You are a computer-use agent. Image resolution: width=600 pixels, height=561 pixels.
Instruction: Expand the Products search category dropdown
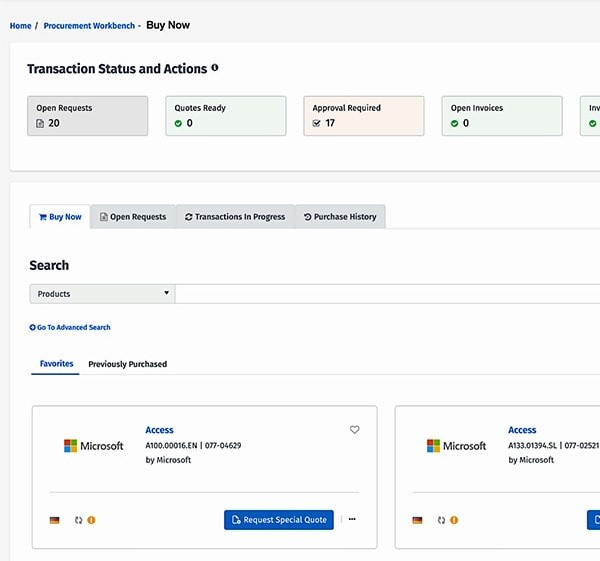click(x=102, y=294)
